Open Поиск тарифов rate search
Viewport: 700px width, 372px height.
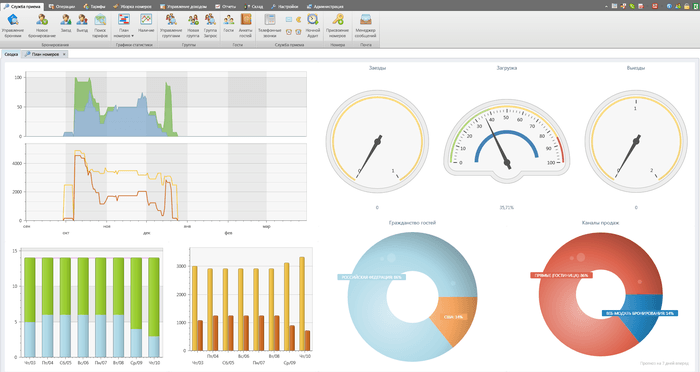(x=100, y=26)
